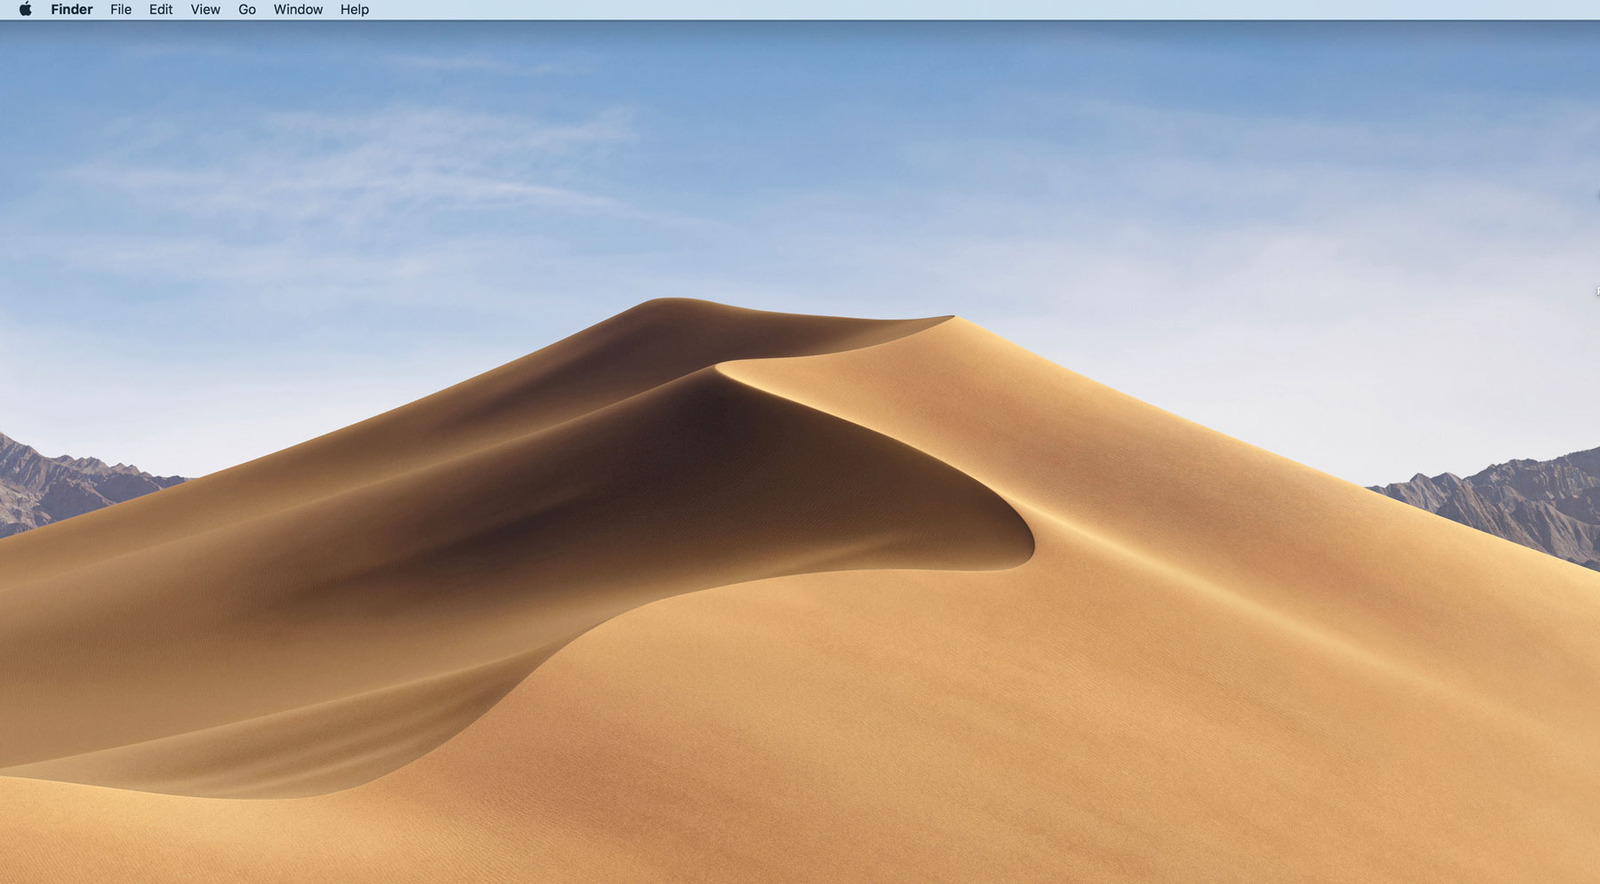Click the right mountain range on wallpaper
1600x884 pixels.
click(x=1510, y=500)
